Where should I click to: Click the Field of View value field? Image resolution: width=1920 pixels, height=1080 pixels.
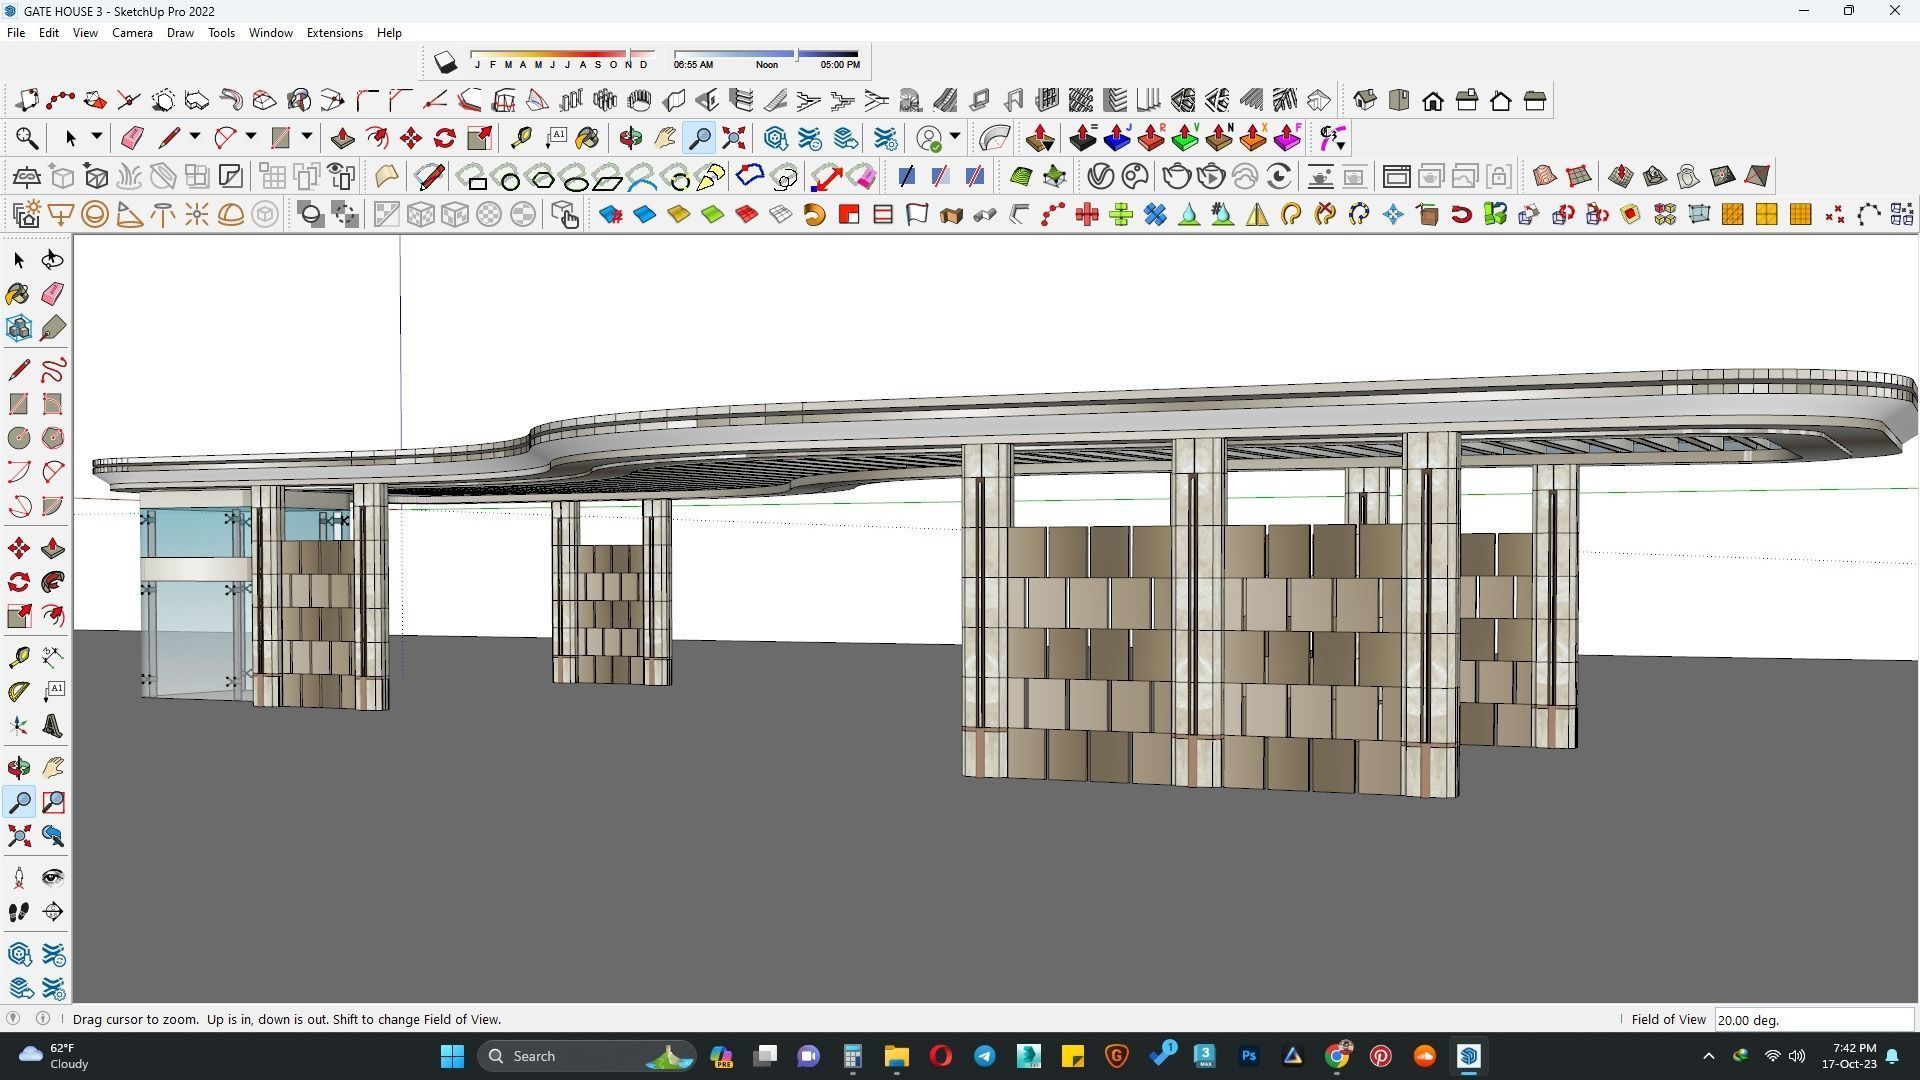[x=1812, y=1020]
